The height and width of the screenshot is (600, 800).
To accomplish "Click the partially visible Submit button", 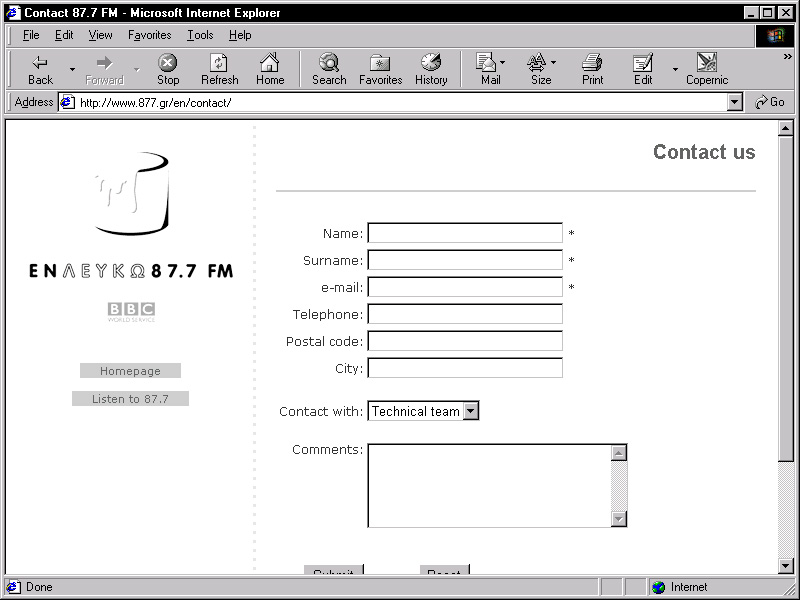I will click(x=334, y=569).
